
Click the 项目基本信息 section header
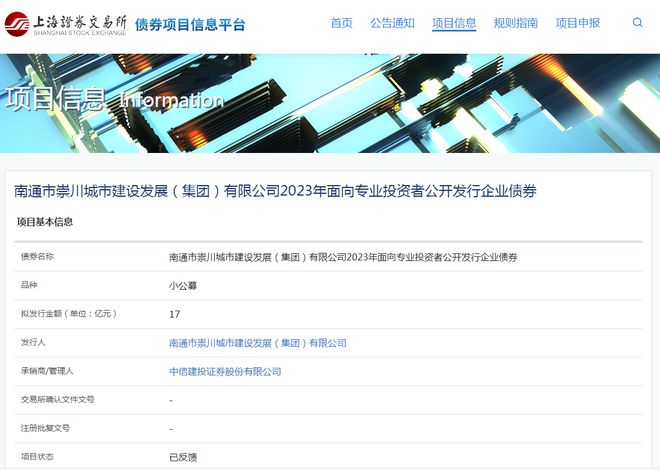[x=44, y=222]
